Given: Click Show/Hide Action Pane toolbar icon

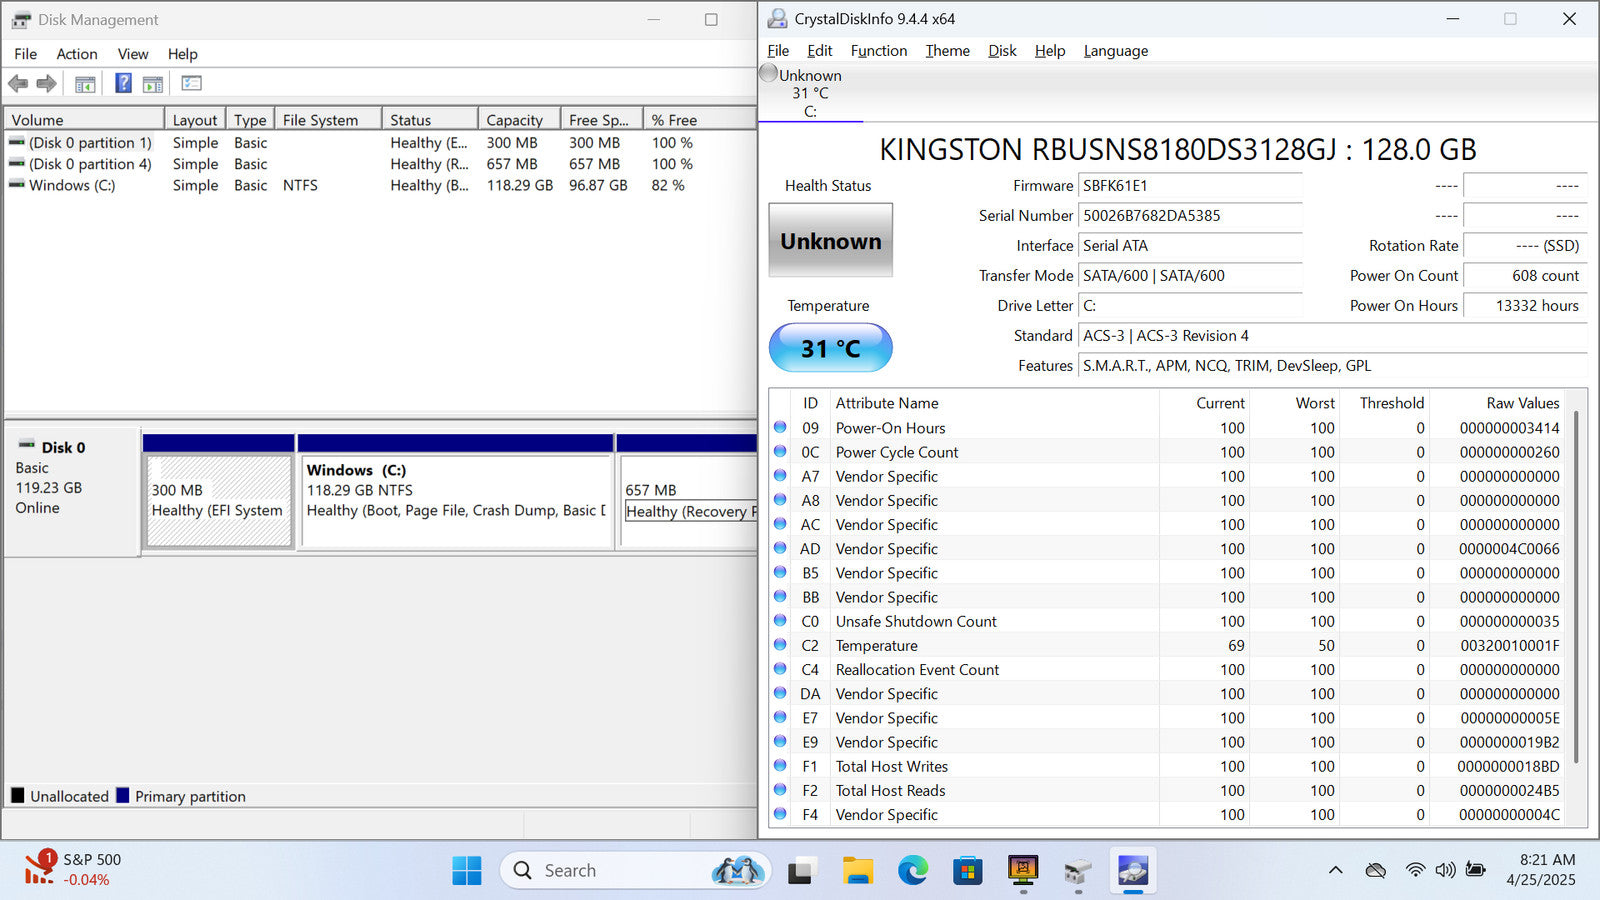Looking at the screenshot, I should [153, 84].
